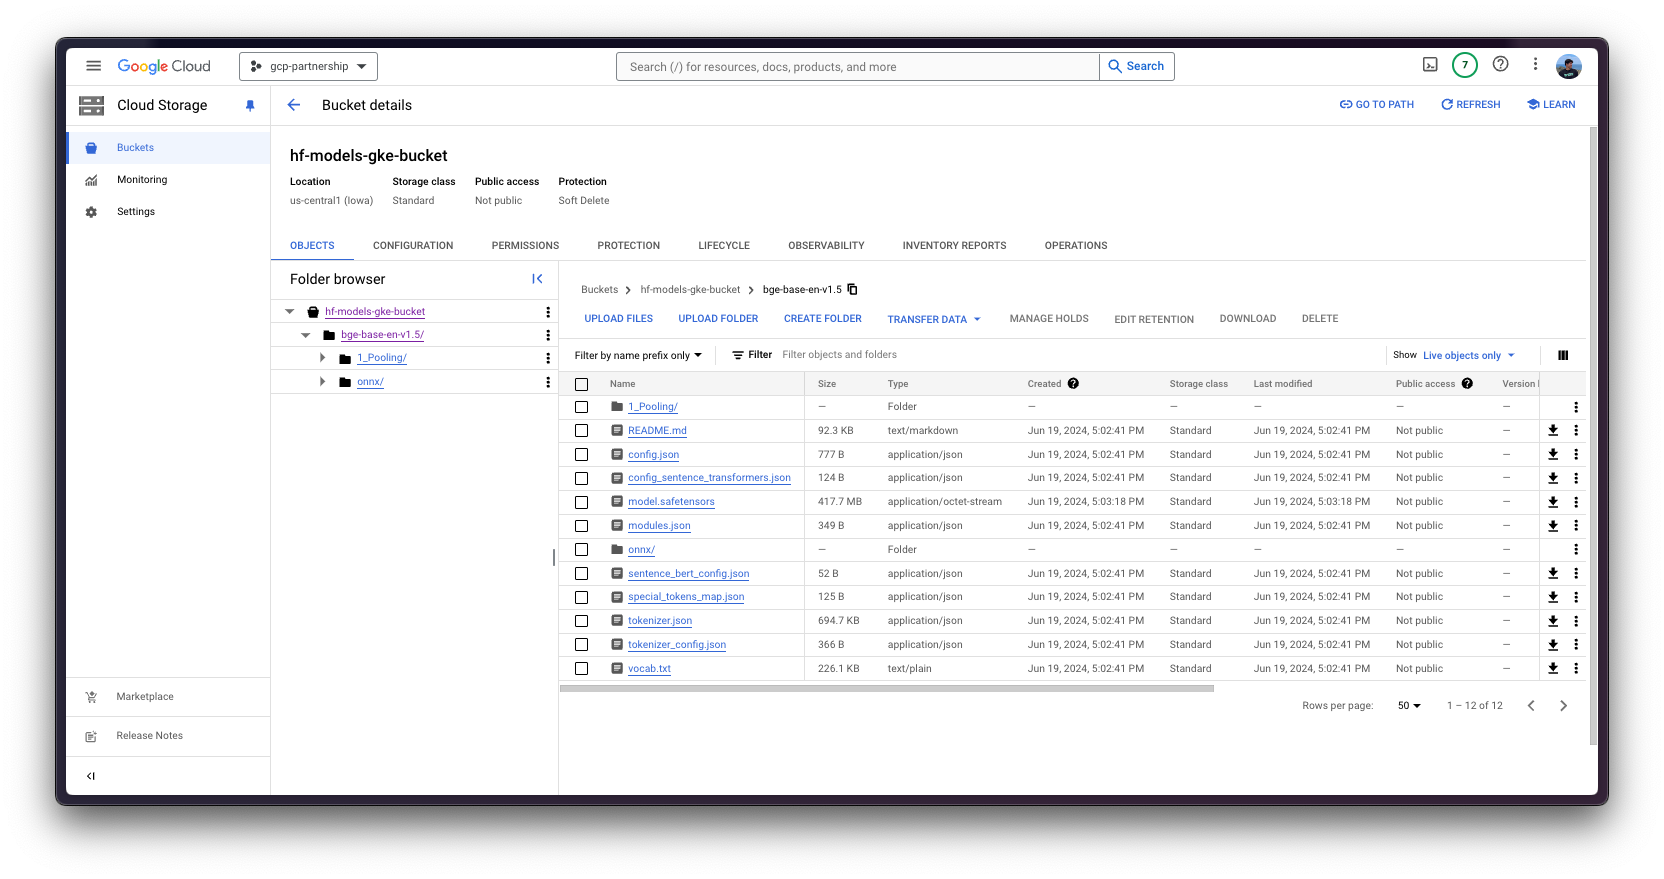Open more actions for config.json row
1664x879 pixels.
click(x=1576, y=455)
